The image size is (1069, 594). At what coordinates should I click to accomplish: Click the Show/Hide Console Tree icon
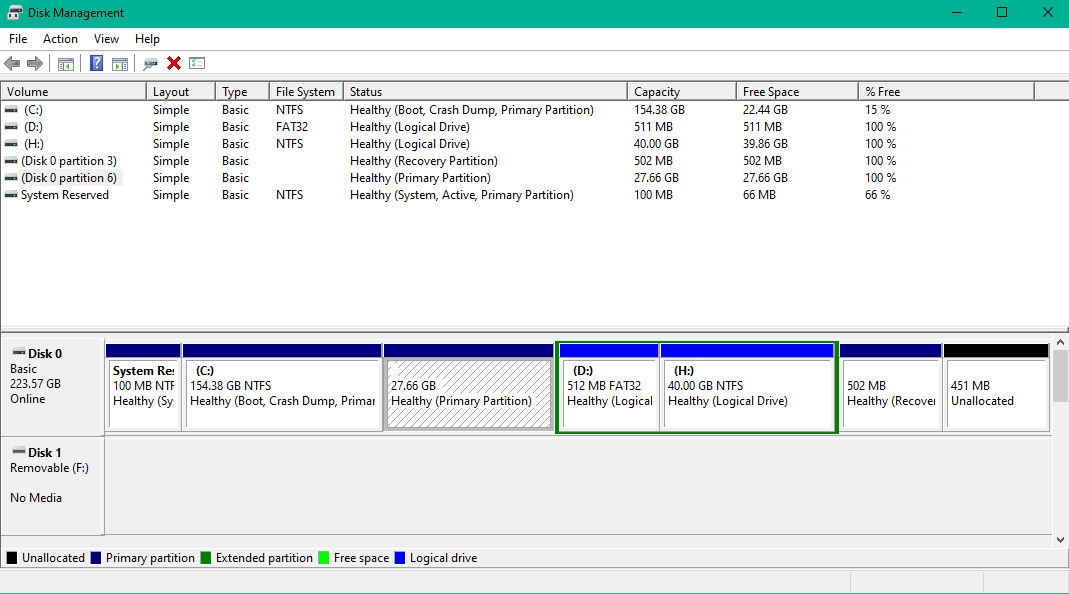pos(65,63)
